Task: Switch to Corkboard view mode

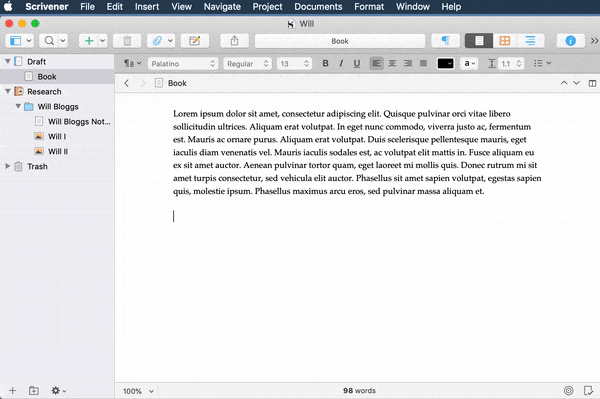Action: pyautogui.click(x=505, y=41)
